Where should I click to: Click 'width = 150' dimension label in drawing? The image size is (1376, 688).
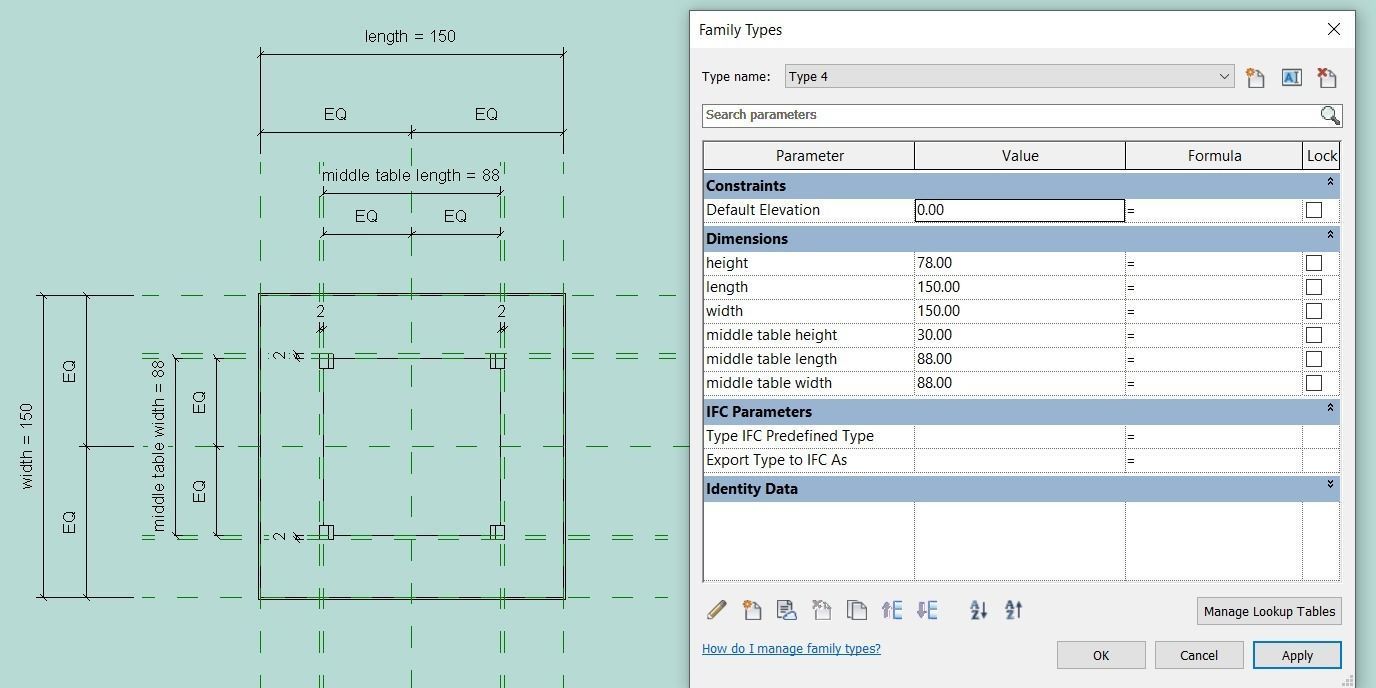coord(27,446)
